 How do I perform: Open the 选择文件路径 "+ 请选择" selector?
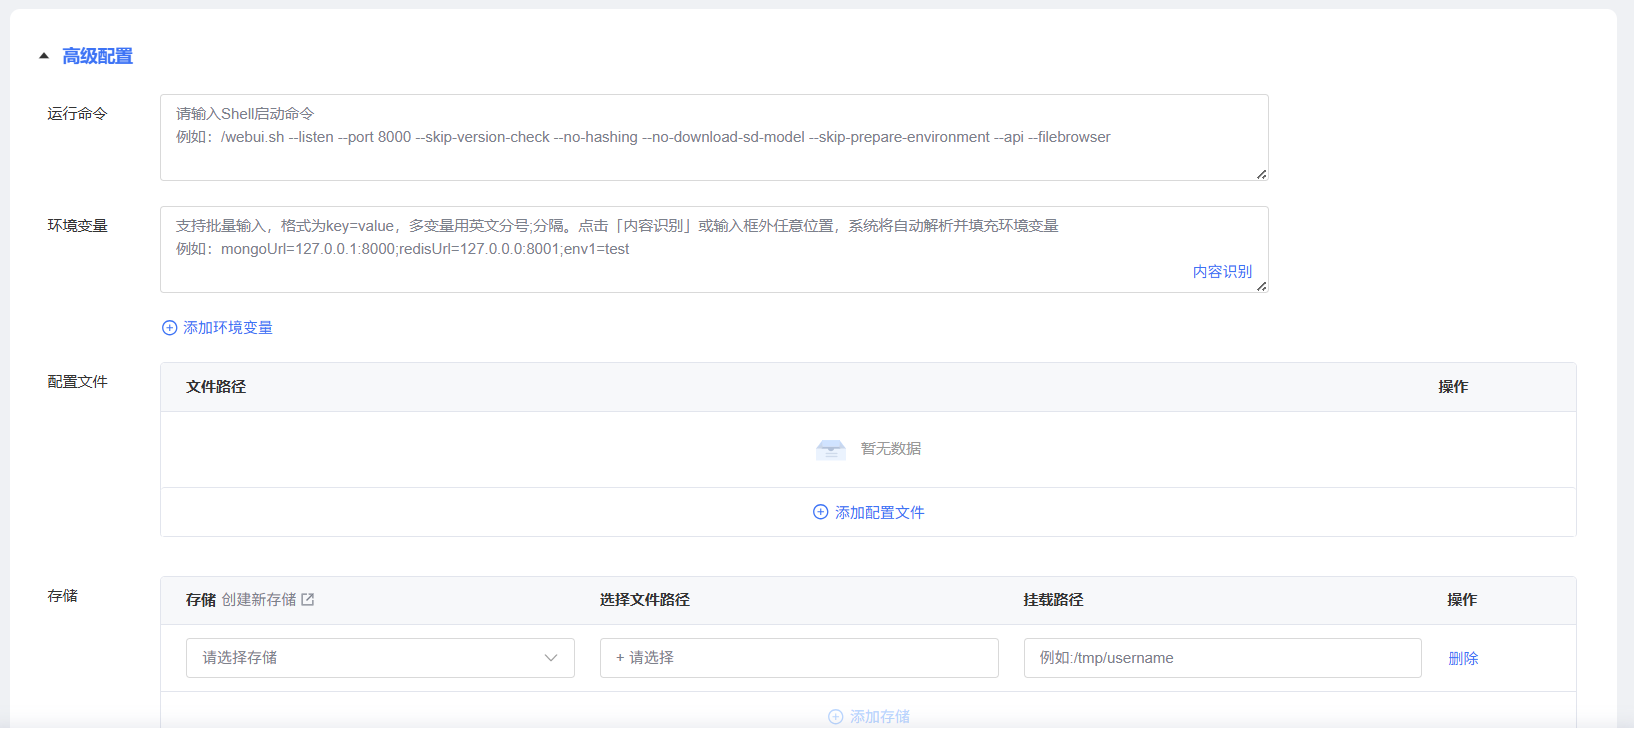pyautogui.click(x=798, y=658)
